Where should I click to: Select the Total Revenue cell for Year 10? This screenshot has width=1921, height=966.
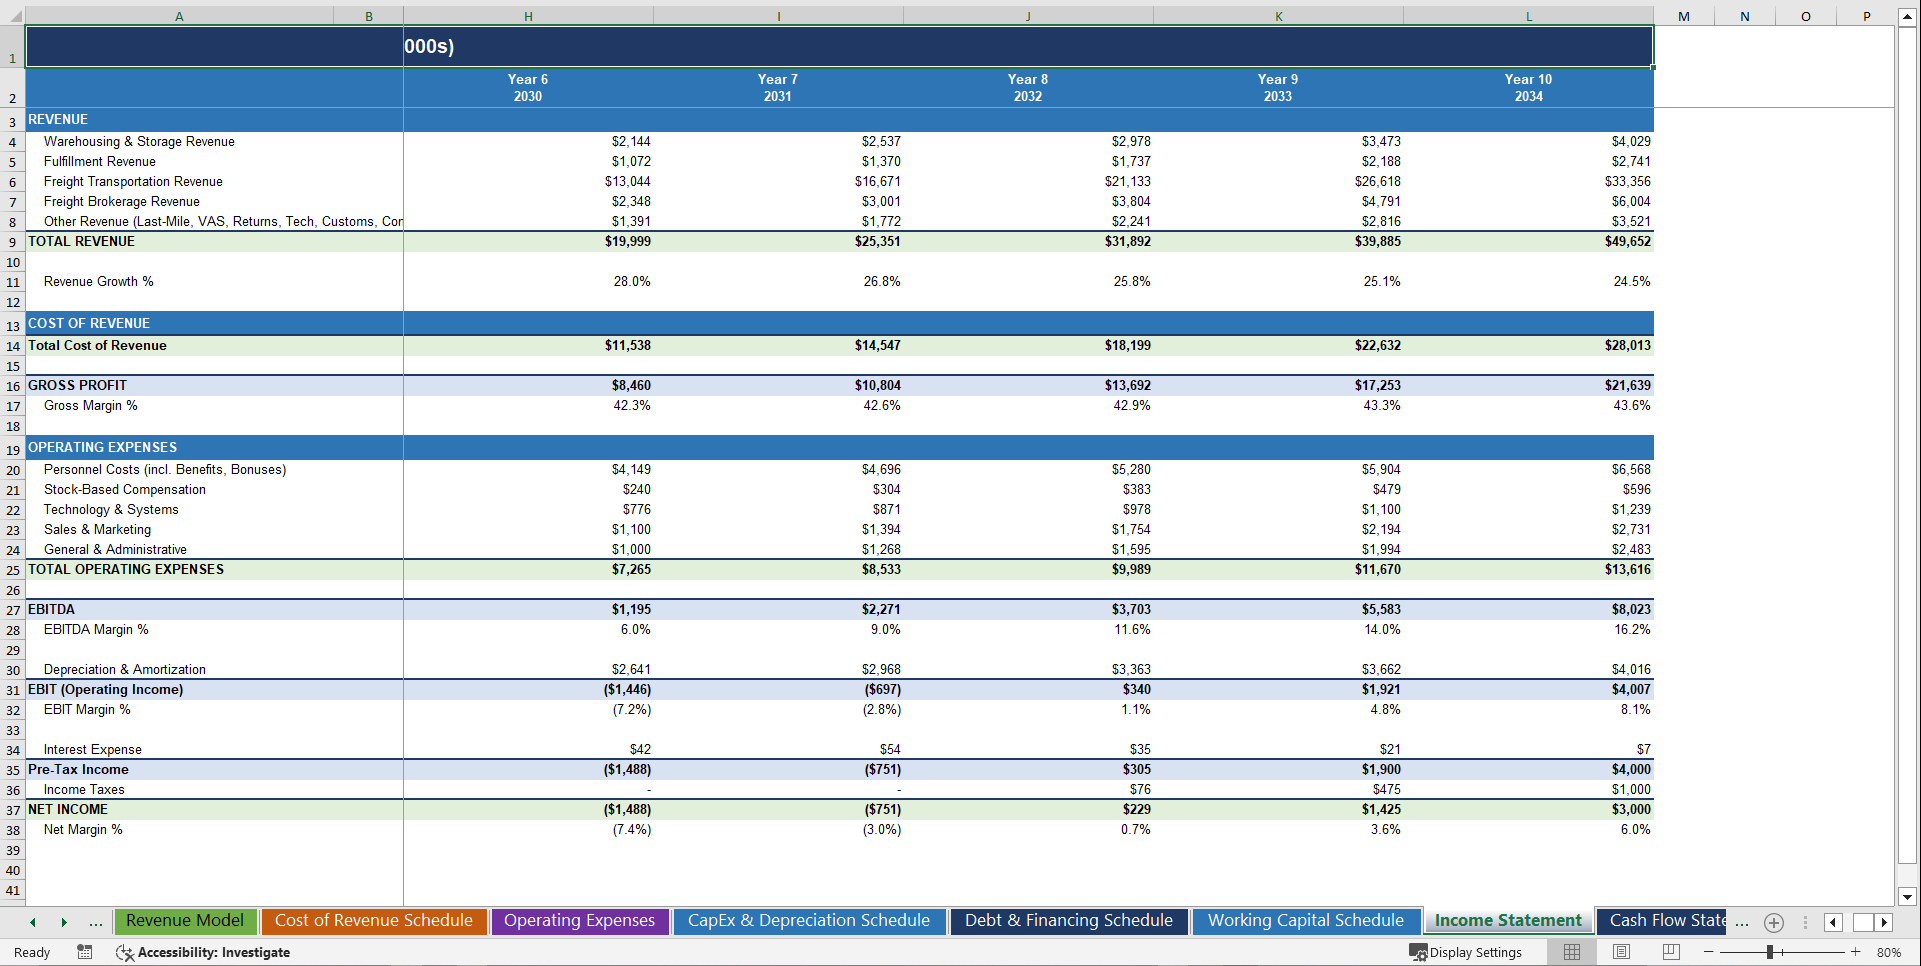[1528, 241]
